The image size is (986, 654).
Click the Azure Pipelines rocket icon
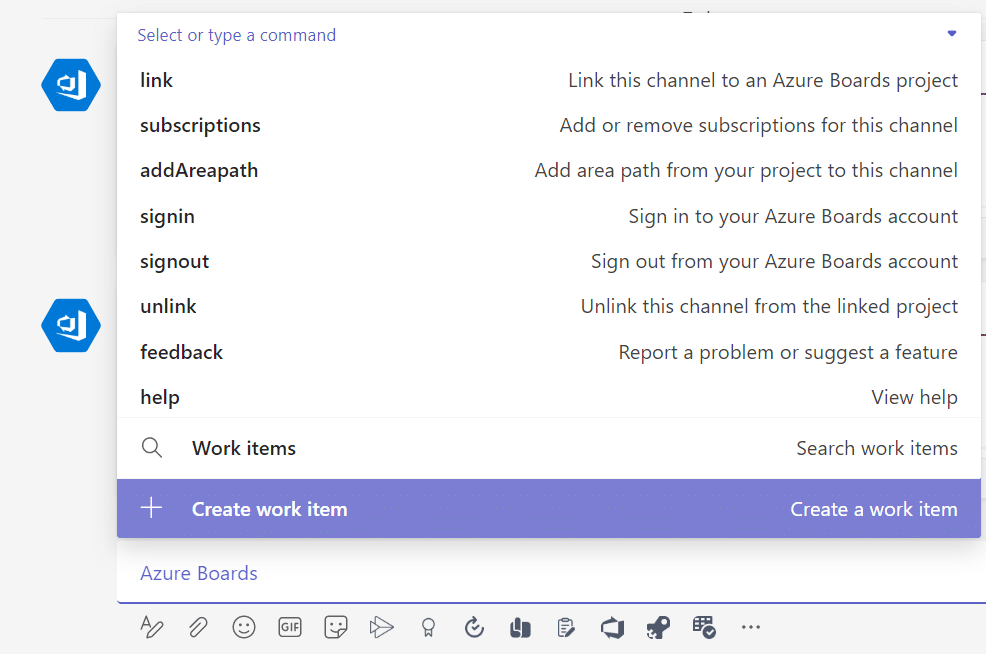click(x=658, y=628)
